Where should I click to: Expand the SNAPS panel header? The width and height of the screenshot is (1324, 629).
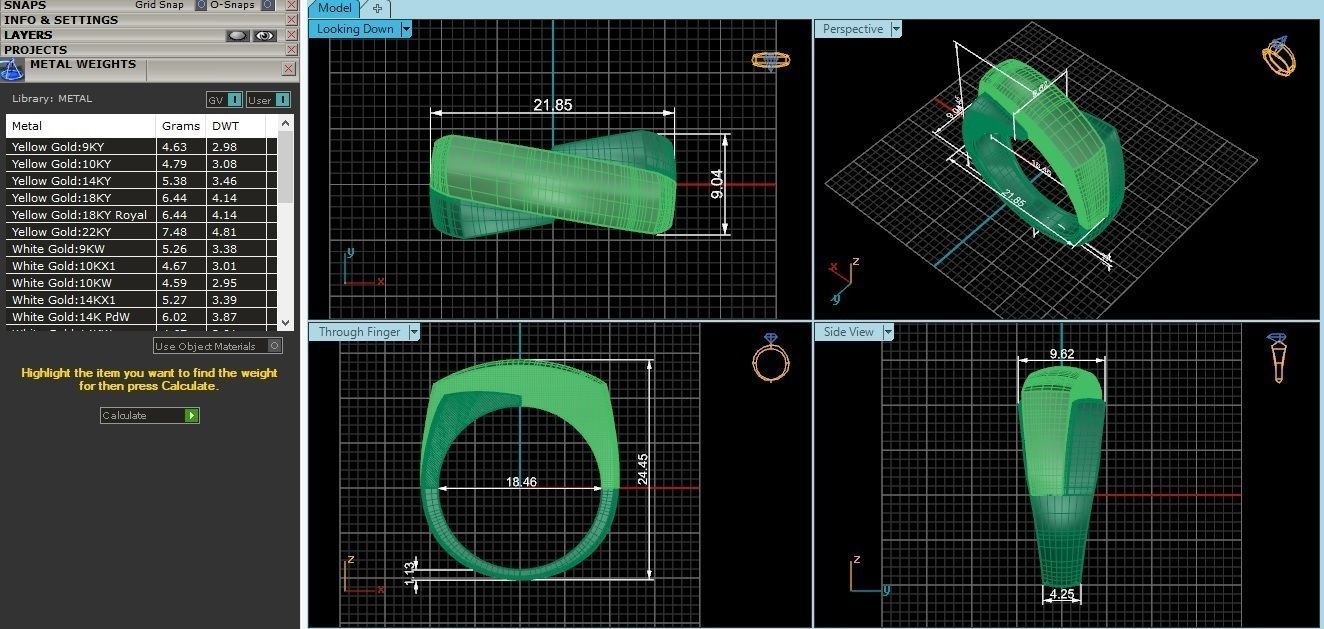tap(25, 5)
